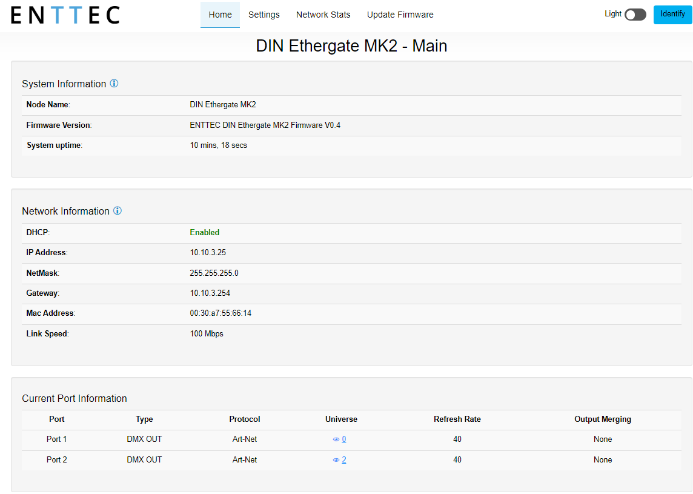Click the Node Name label
The image size is (693, 494).
(x=48, y=105)
